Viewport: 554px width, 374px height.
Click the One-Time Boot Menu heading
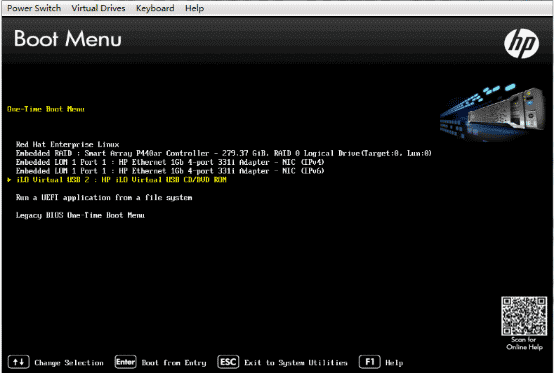pyautogui.click(x=46, y=109)
